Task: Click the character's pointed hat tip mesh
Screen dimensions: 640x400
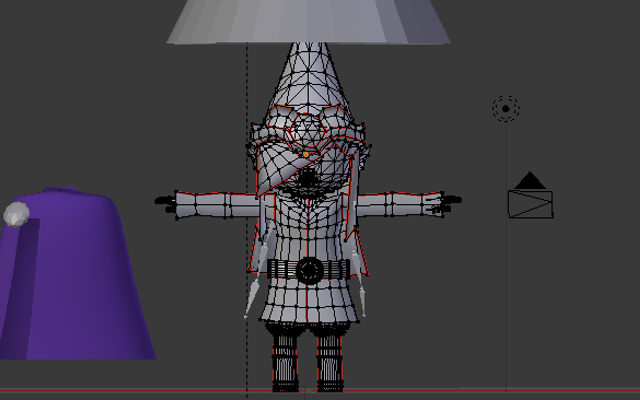Action: 309,73
